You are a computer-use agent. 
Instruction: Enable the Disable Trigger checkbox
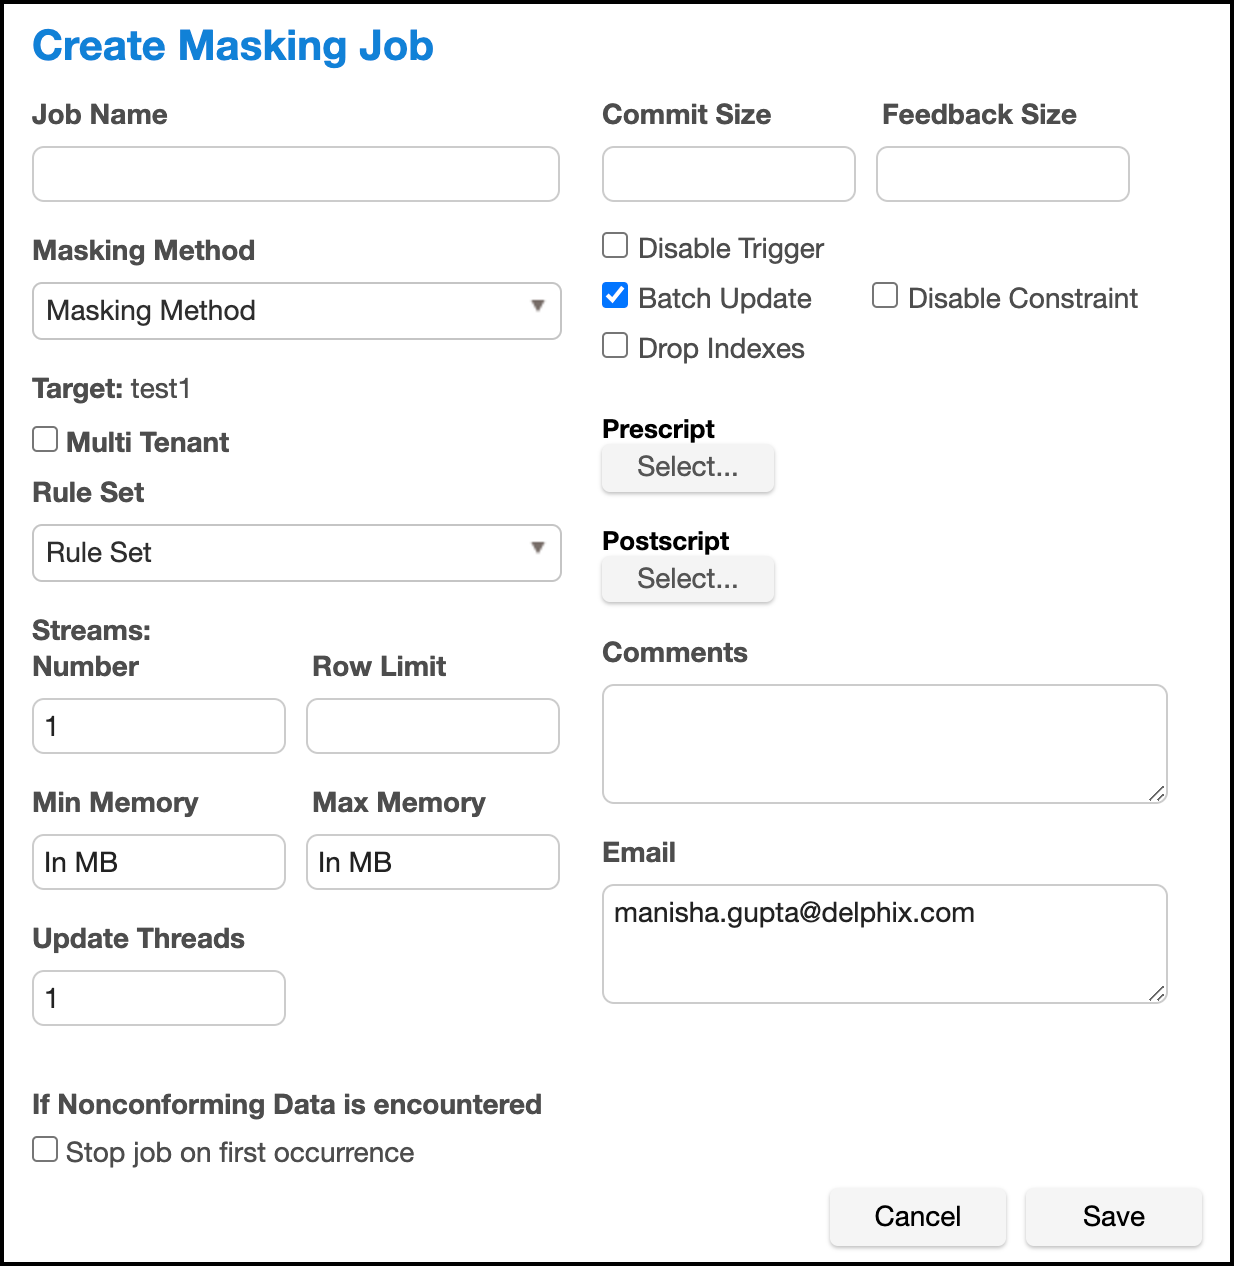tap(615, 246)
